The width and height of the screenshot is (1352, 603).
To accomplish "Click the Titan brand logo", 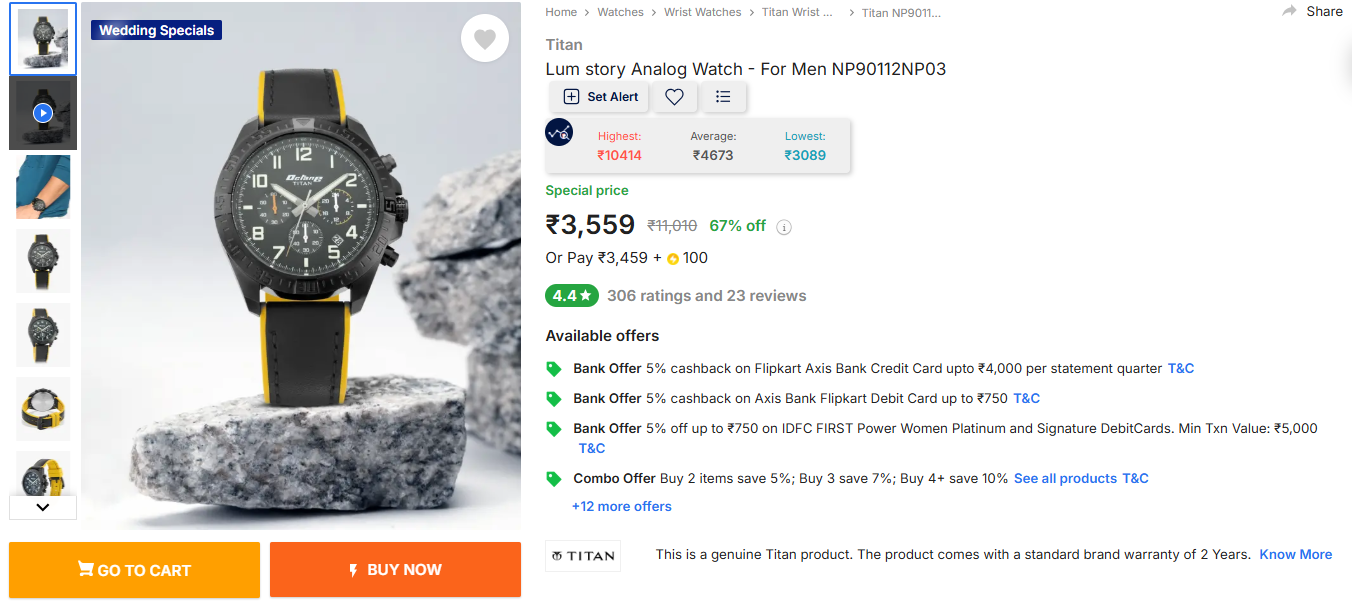I will 583,556.
